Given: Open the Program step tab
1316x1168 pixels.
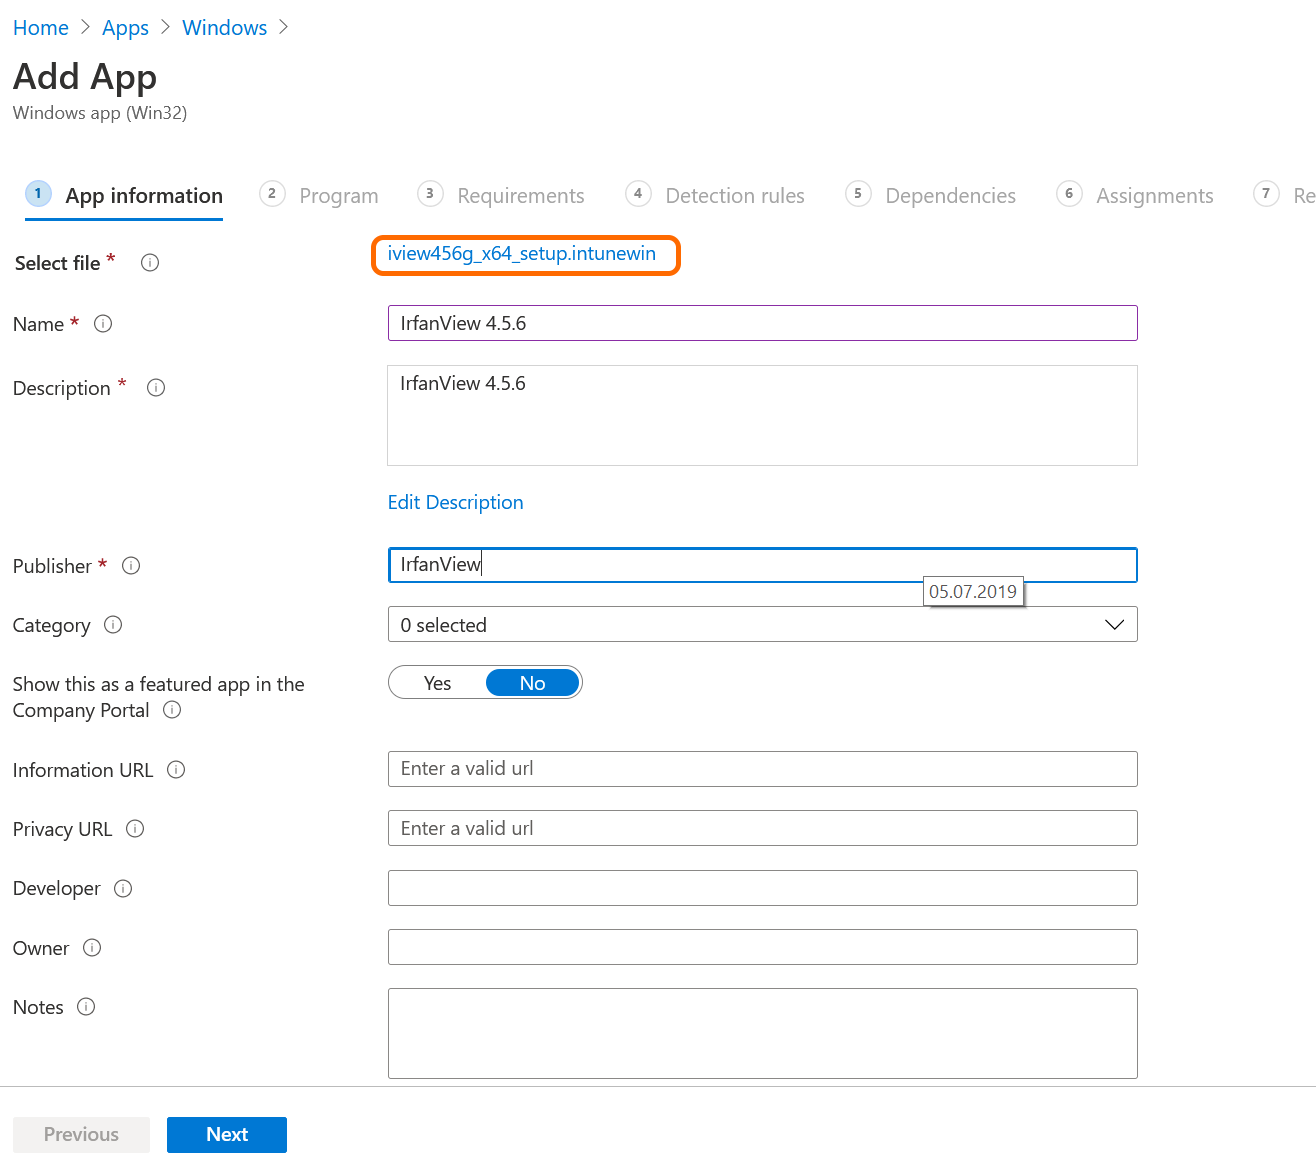Looking at the screenshot, I should pyautogui.click(x=338, y=196).
